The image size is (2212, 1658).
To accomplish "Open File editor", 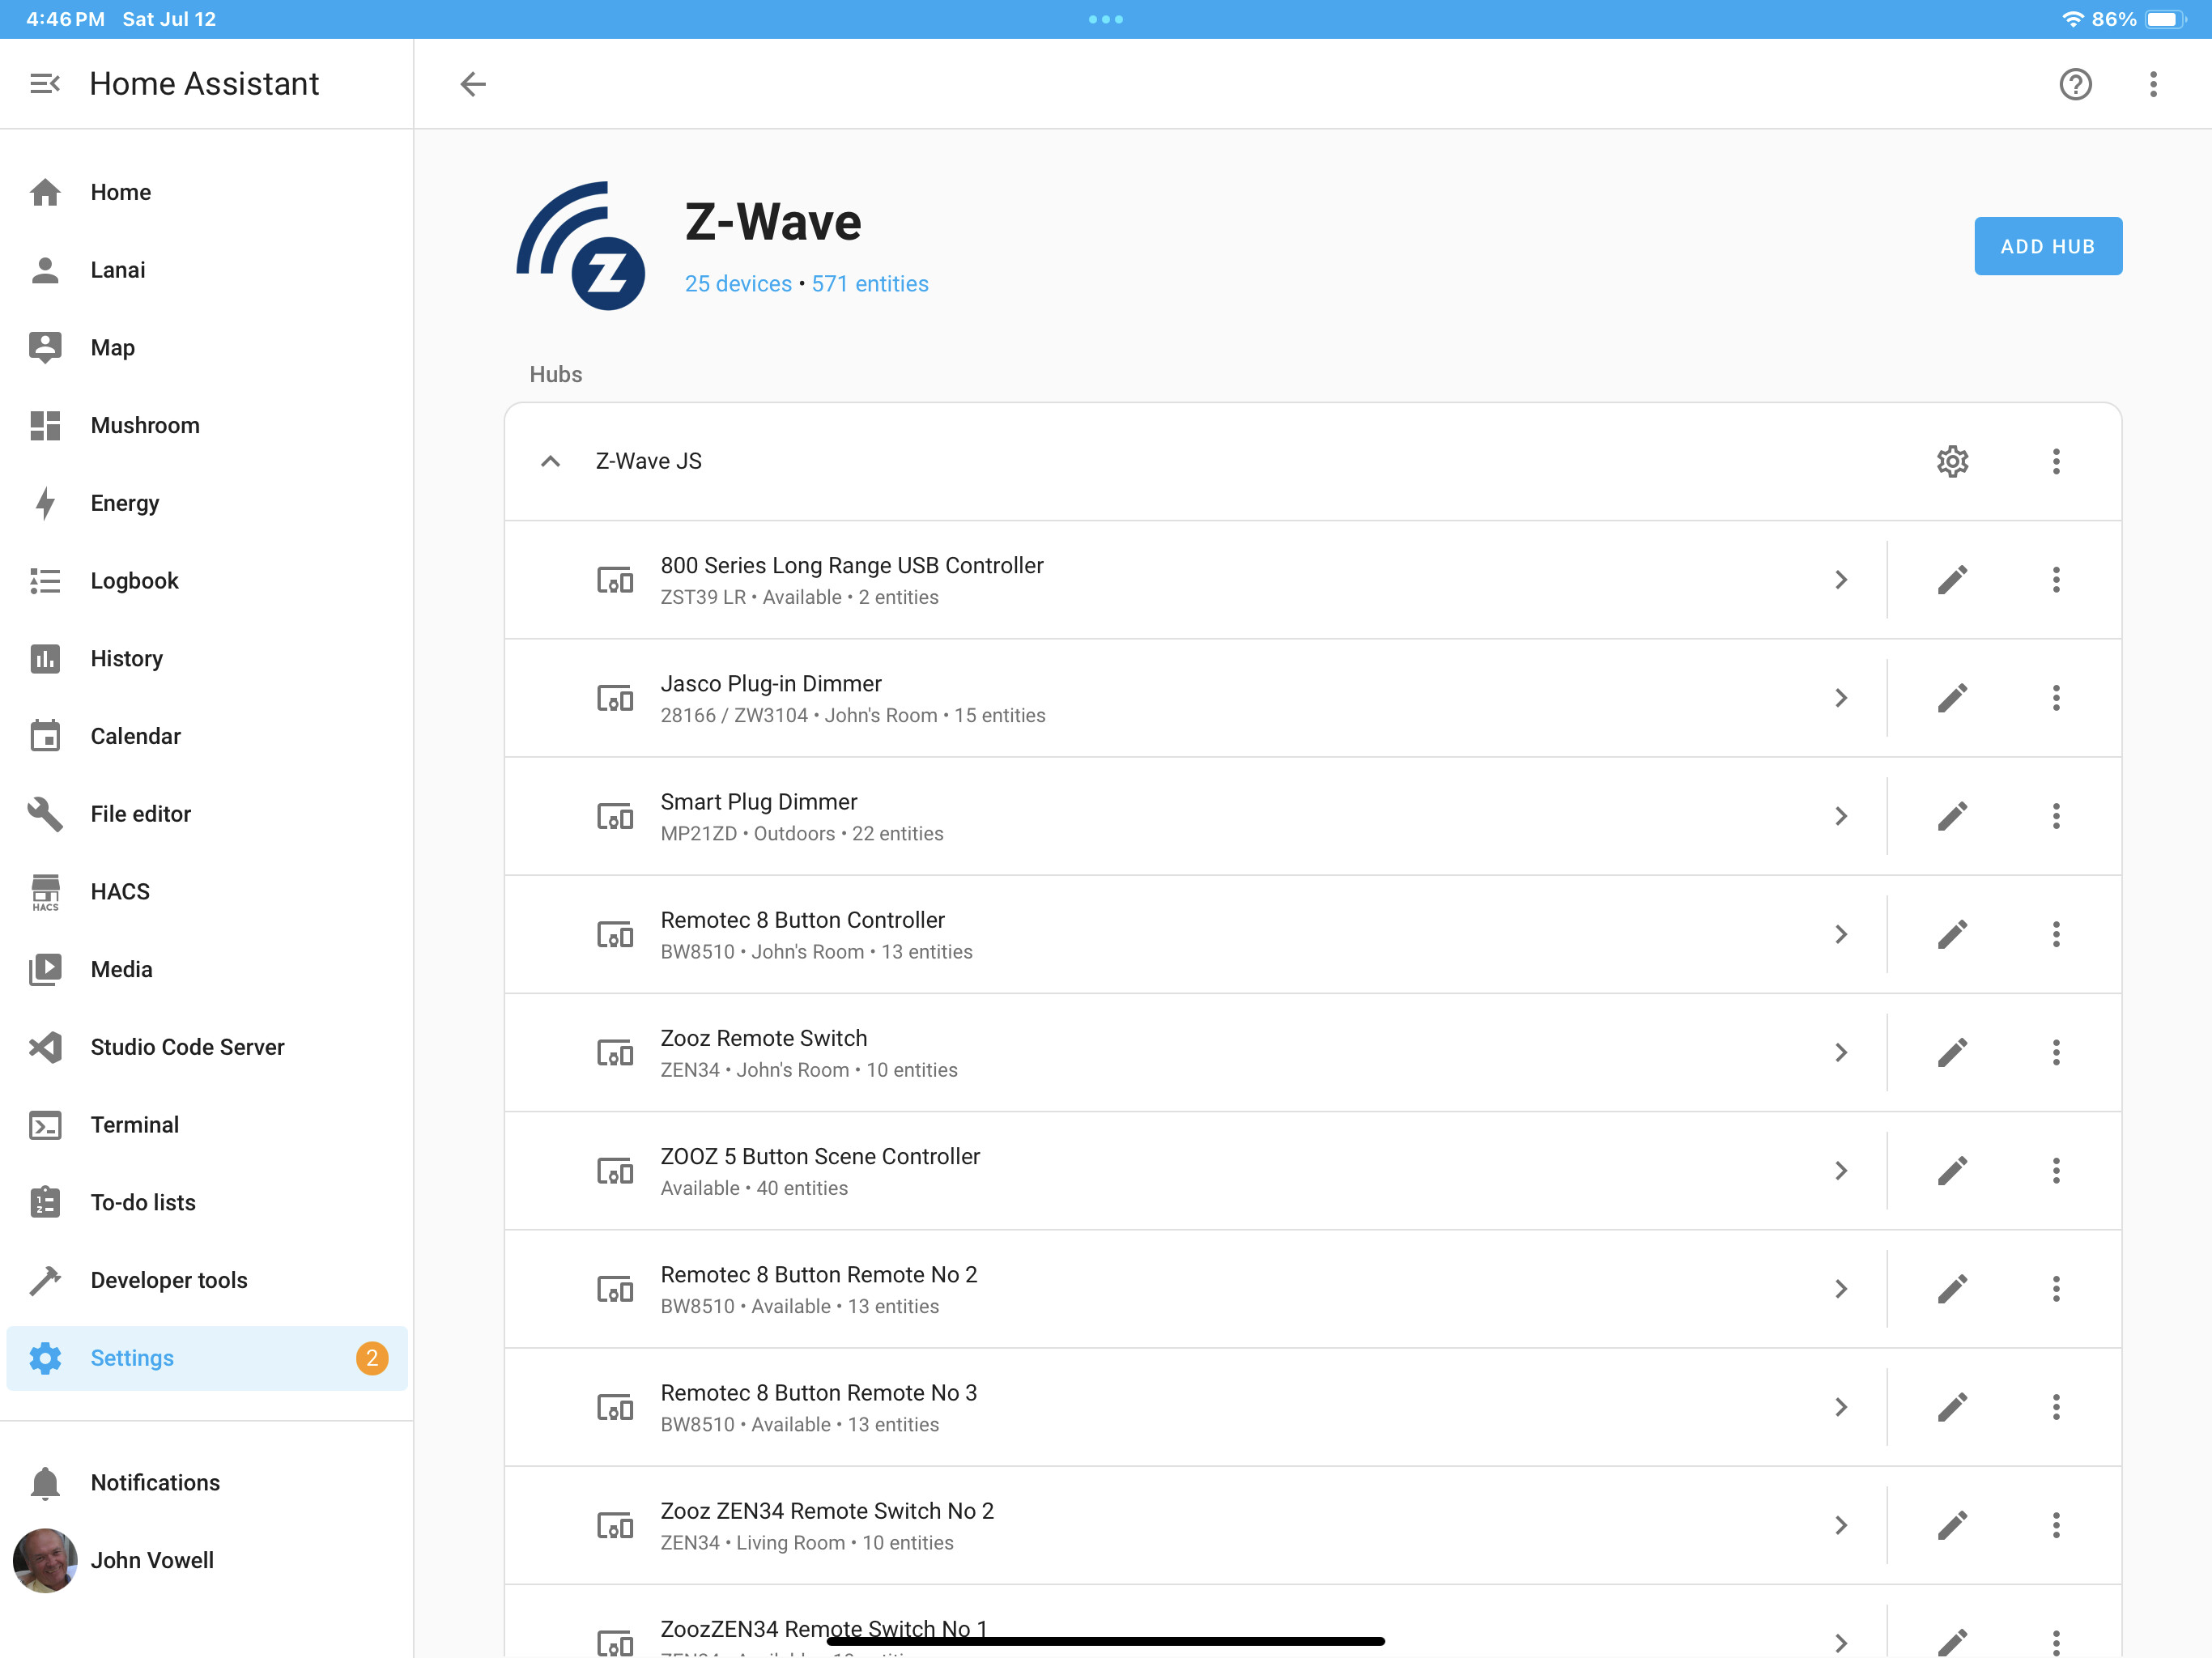I will [x=207, y=814].
